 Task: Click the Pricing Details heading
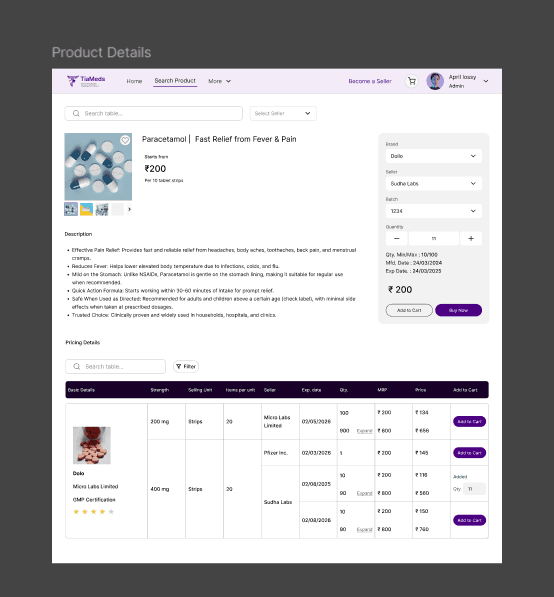pyautogui.click(x=83, y=342)
